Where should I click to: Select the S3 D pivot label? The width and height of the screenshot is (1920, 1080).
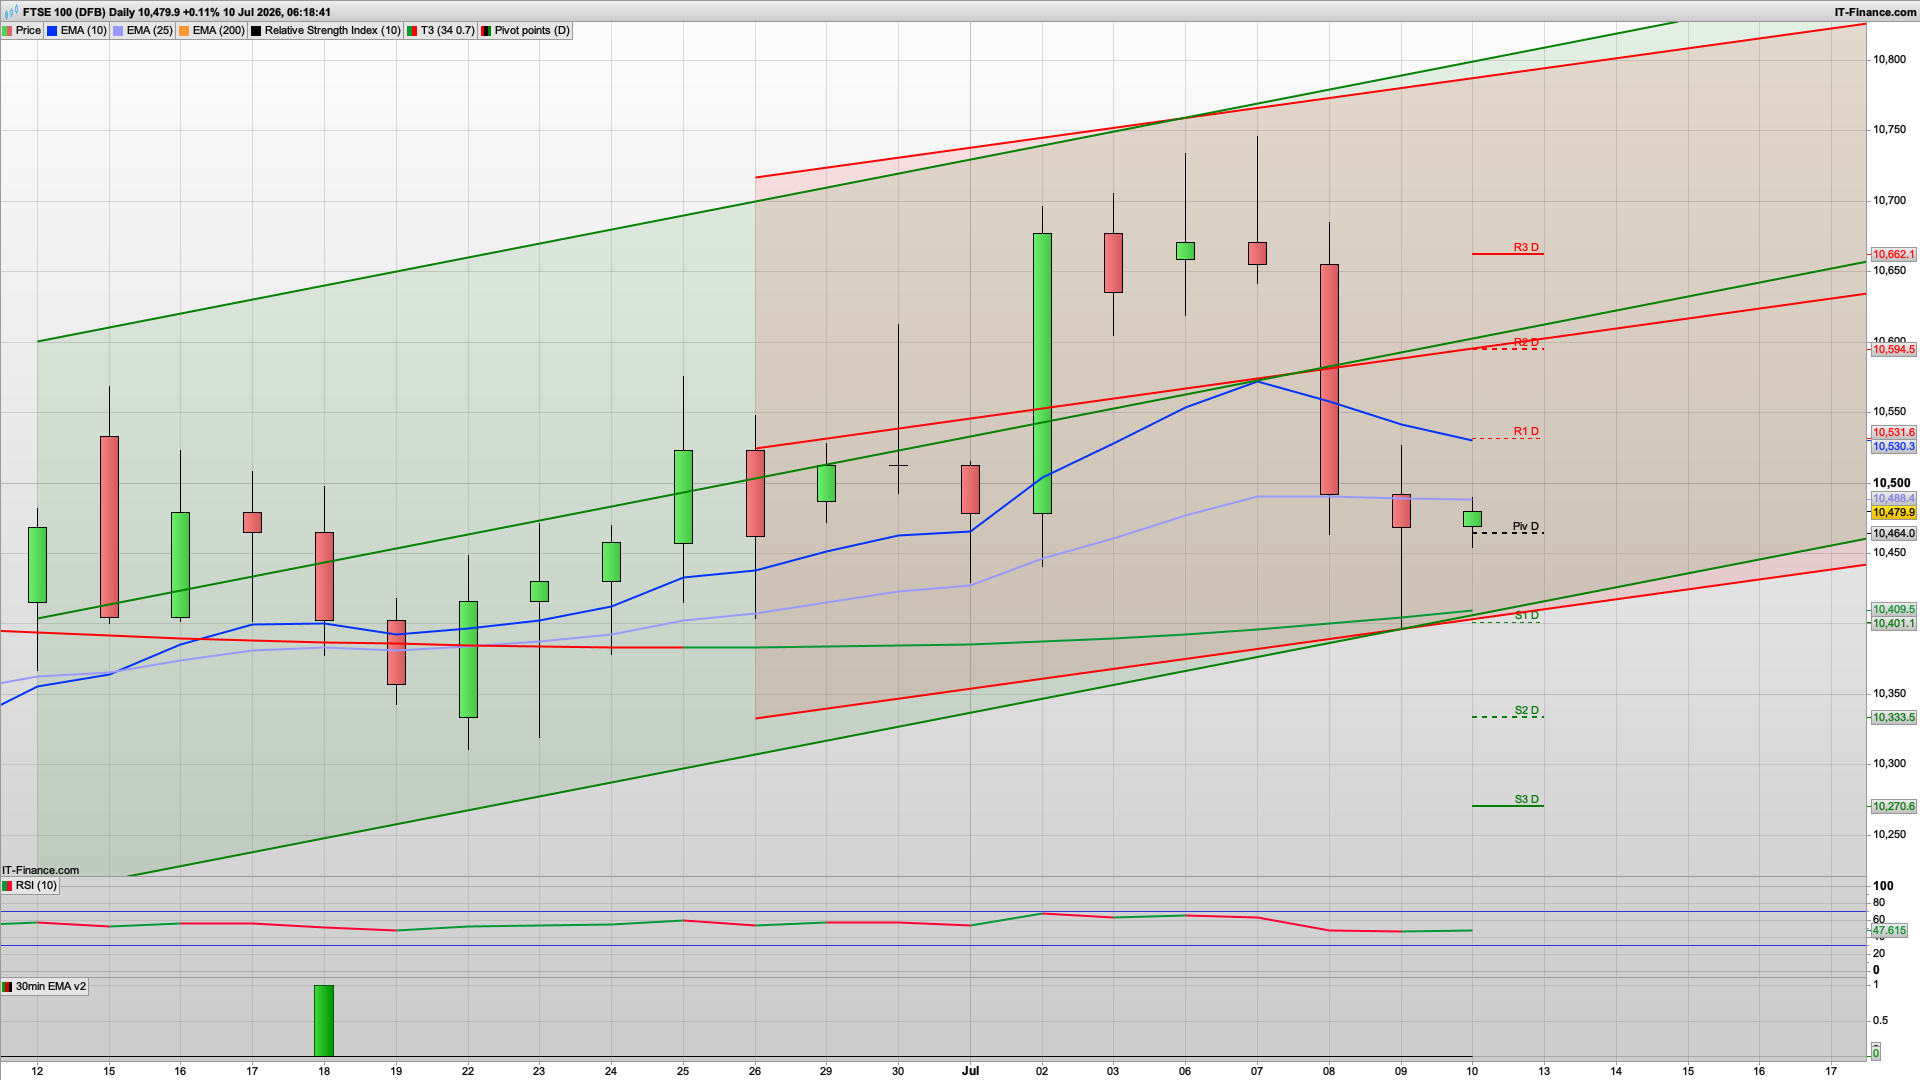pyautogui.click(x=1526, y=800)
